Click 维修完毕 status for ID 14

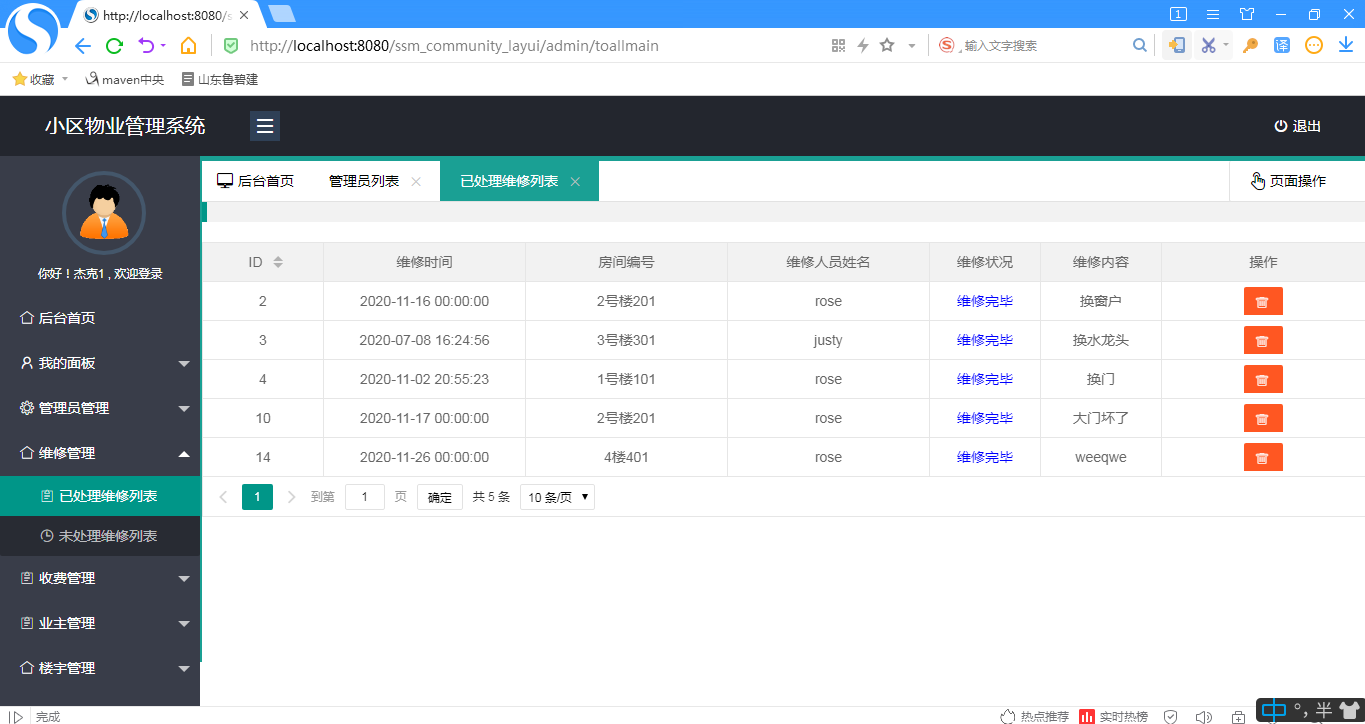(x=985, y=457)
